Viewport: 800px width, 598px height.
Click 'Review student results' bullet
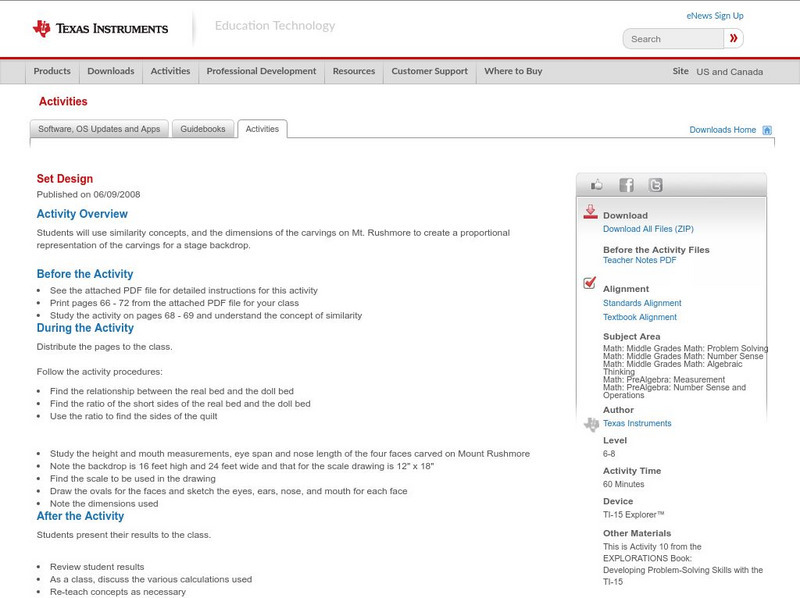[97, 567]
